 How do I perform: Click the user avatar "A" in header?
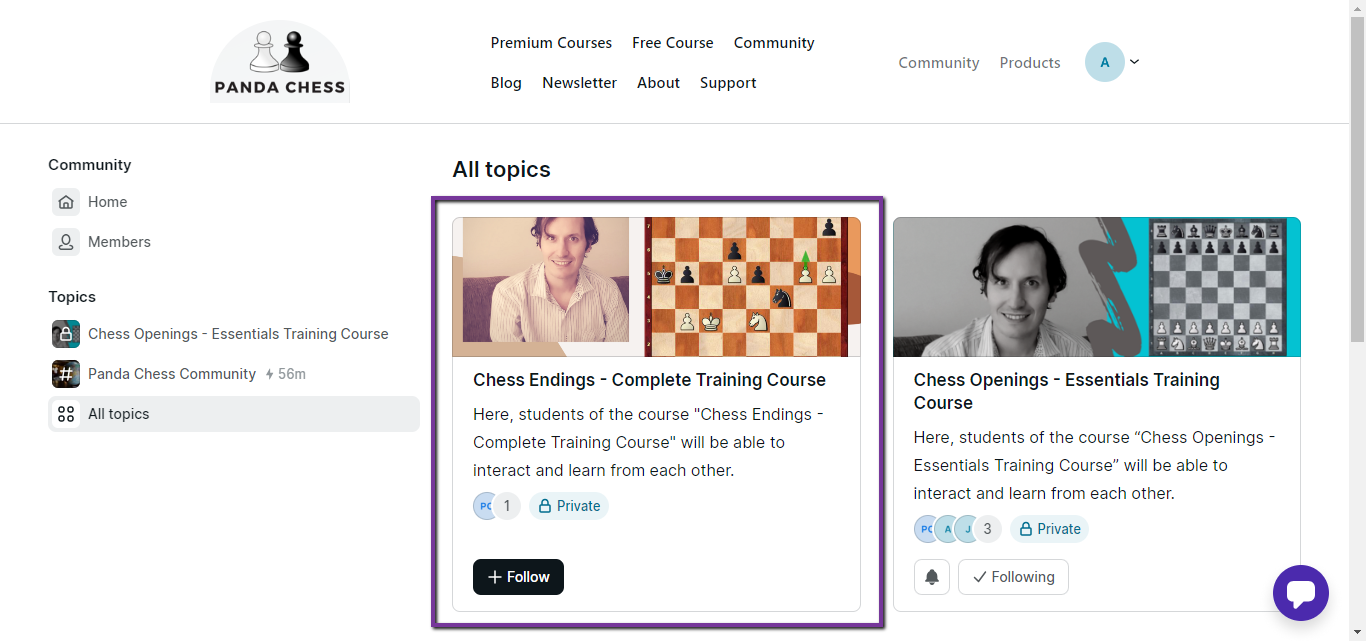pos(1104,62)
